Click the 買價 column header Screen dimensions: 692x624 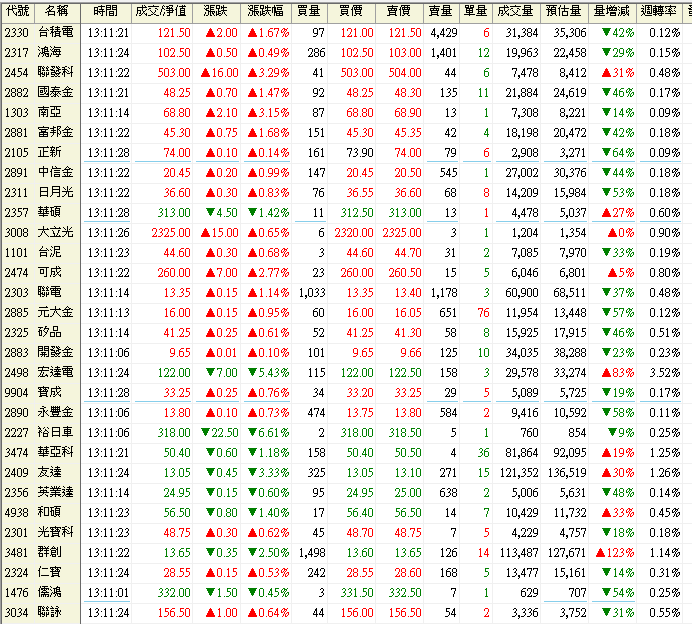tap(351, 11)
